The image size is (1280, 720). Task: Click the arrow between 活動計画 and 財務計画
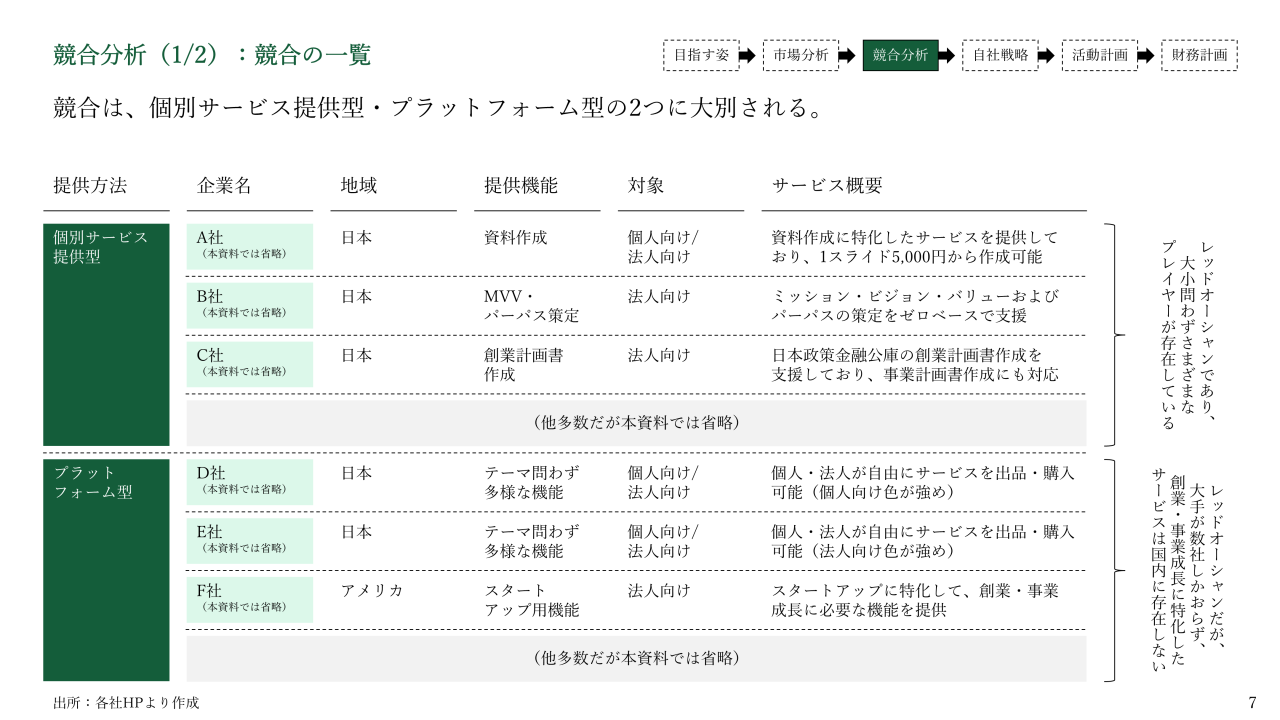point(1145,56)
